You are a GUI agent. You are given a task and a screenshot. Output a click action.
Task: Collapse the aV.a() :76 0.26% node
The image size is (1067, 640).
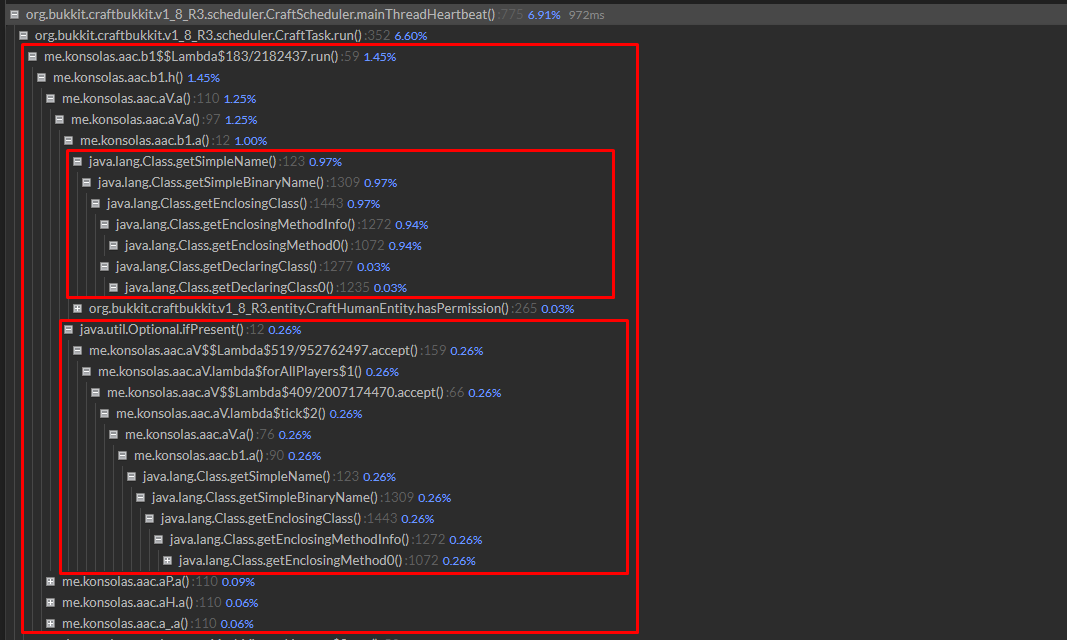[114, 435]
